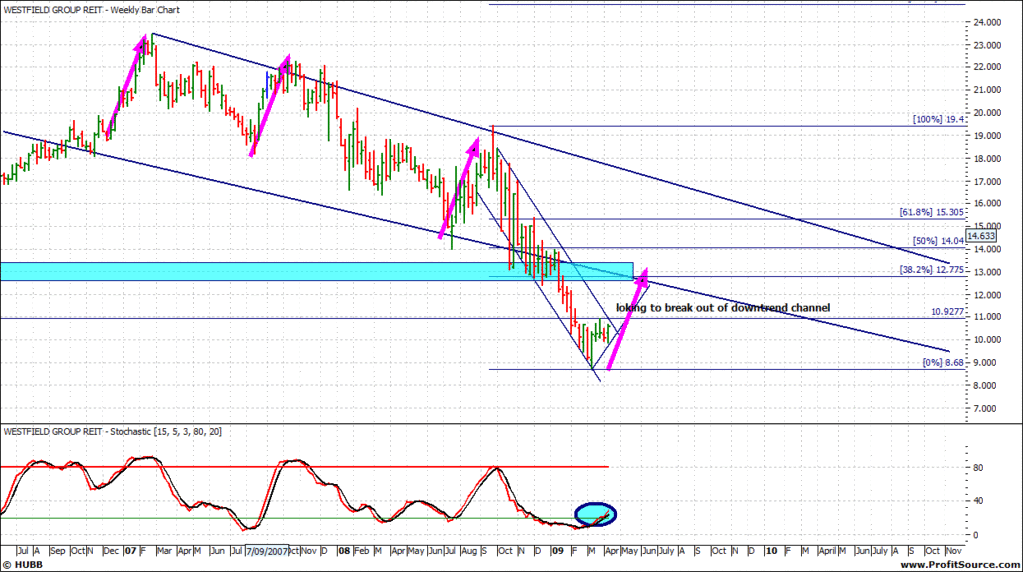Select the '[0%] 8.68' Fibonacci label
The width and height of the screenshot is (1023, 572).
943,362
